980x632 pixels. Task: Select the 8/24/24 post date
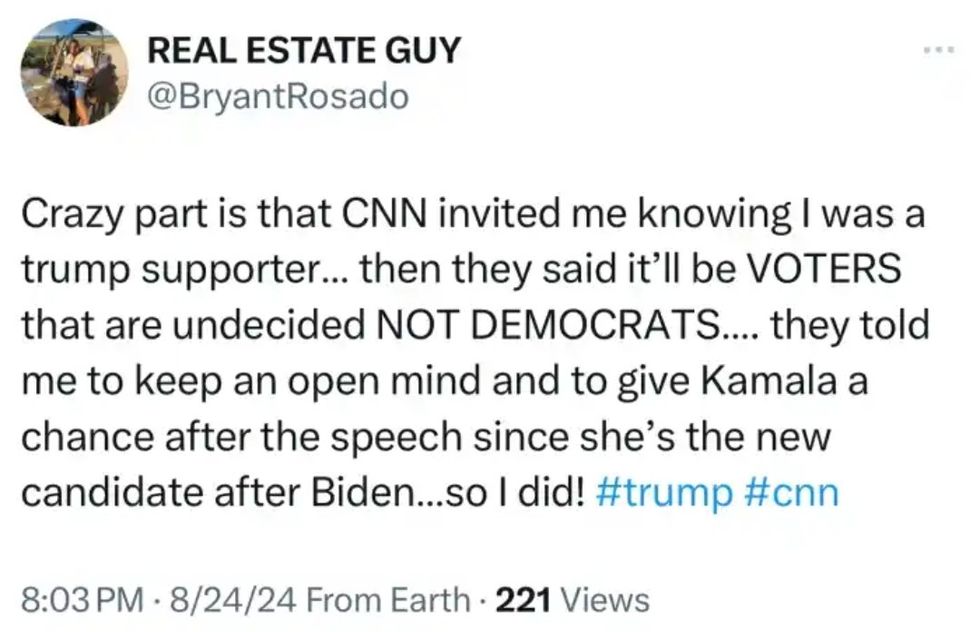tap(222, 600)
